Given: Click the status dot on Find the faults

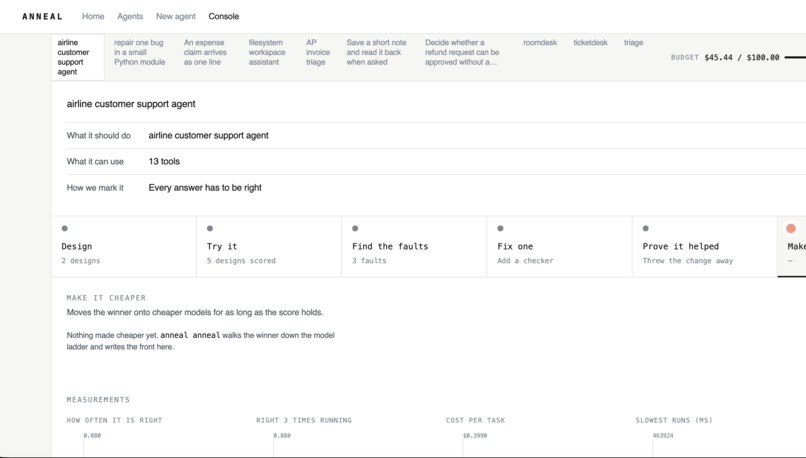Looking at the screenshot, I should tap(355, 228).
